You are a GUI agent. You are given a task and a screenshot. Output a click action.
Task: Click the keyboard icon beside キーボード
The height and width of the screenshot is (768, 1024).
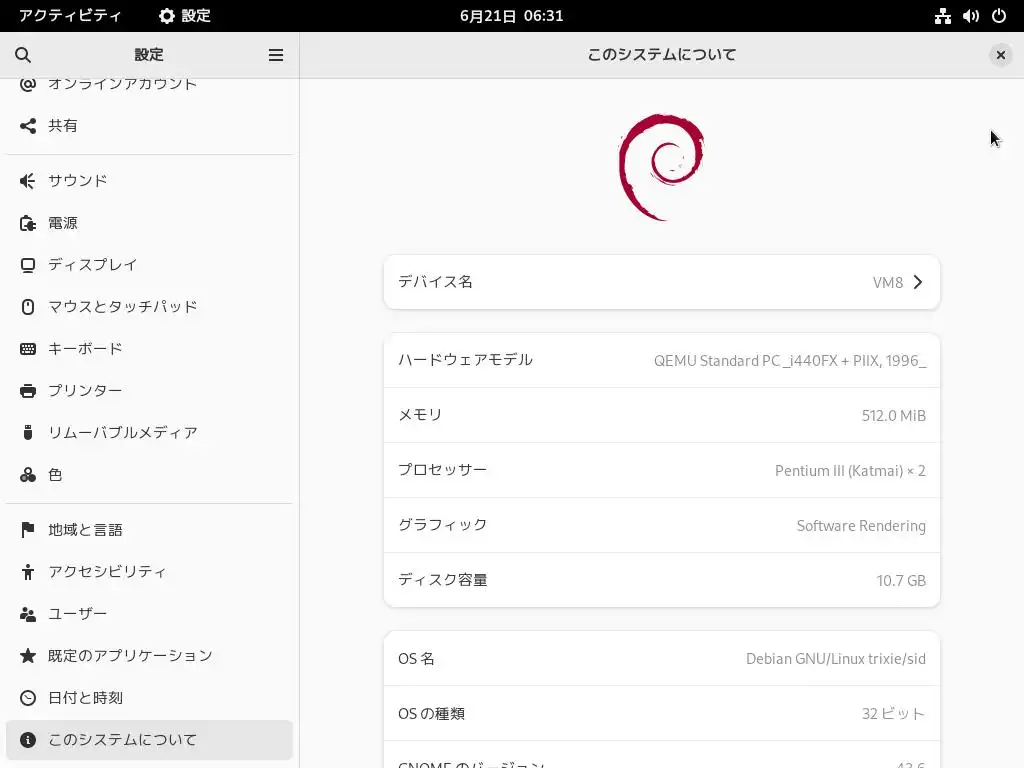[x=27, y=349]
